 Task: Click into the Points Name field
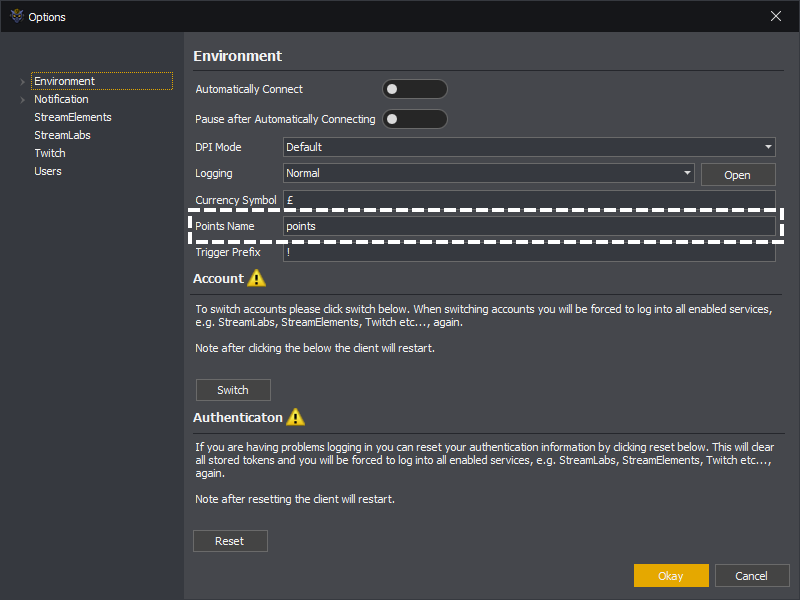529,226
